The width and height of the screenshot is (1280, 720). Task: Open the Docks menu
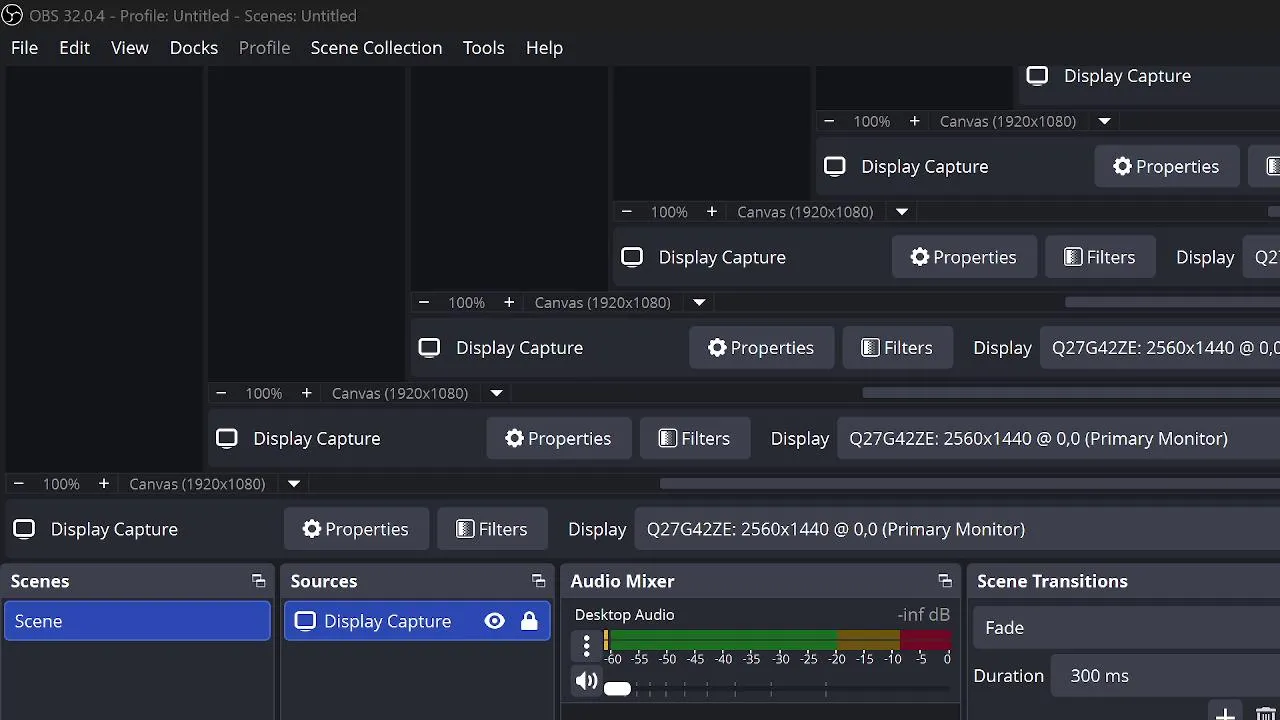tap(194, 48)
